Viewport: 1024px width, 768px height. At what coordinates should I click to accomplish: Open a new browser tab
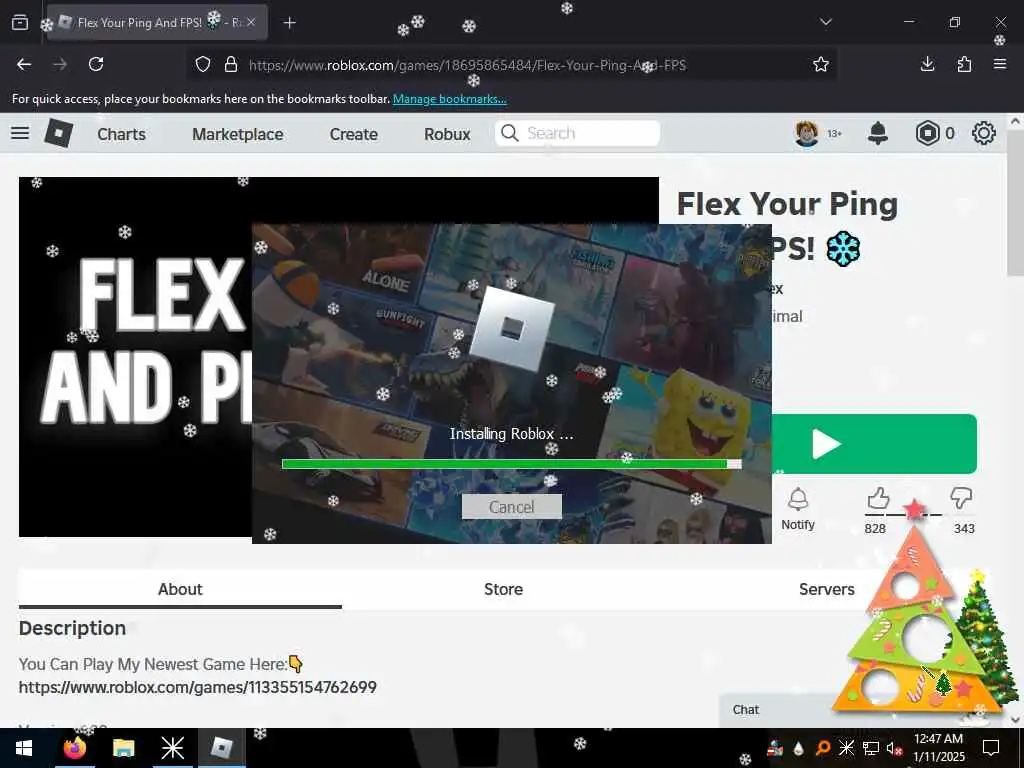coord(289,23)
